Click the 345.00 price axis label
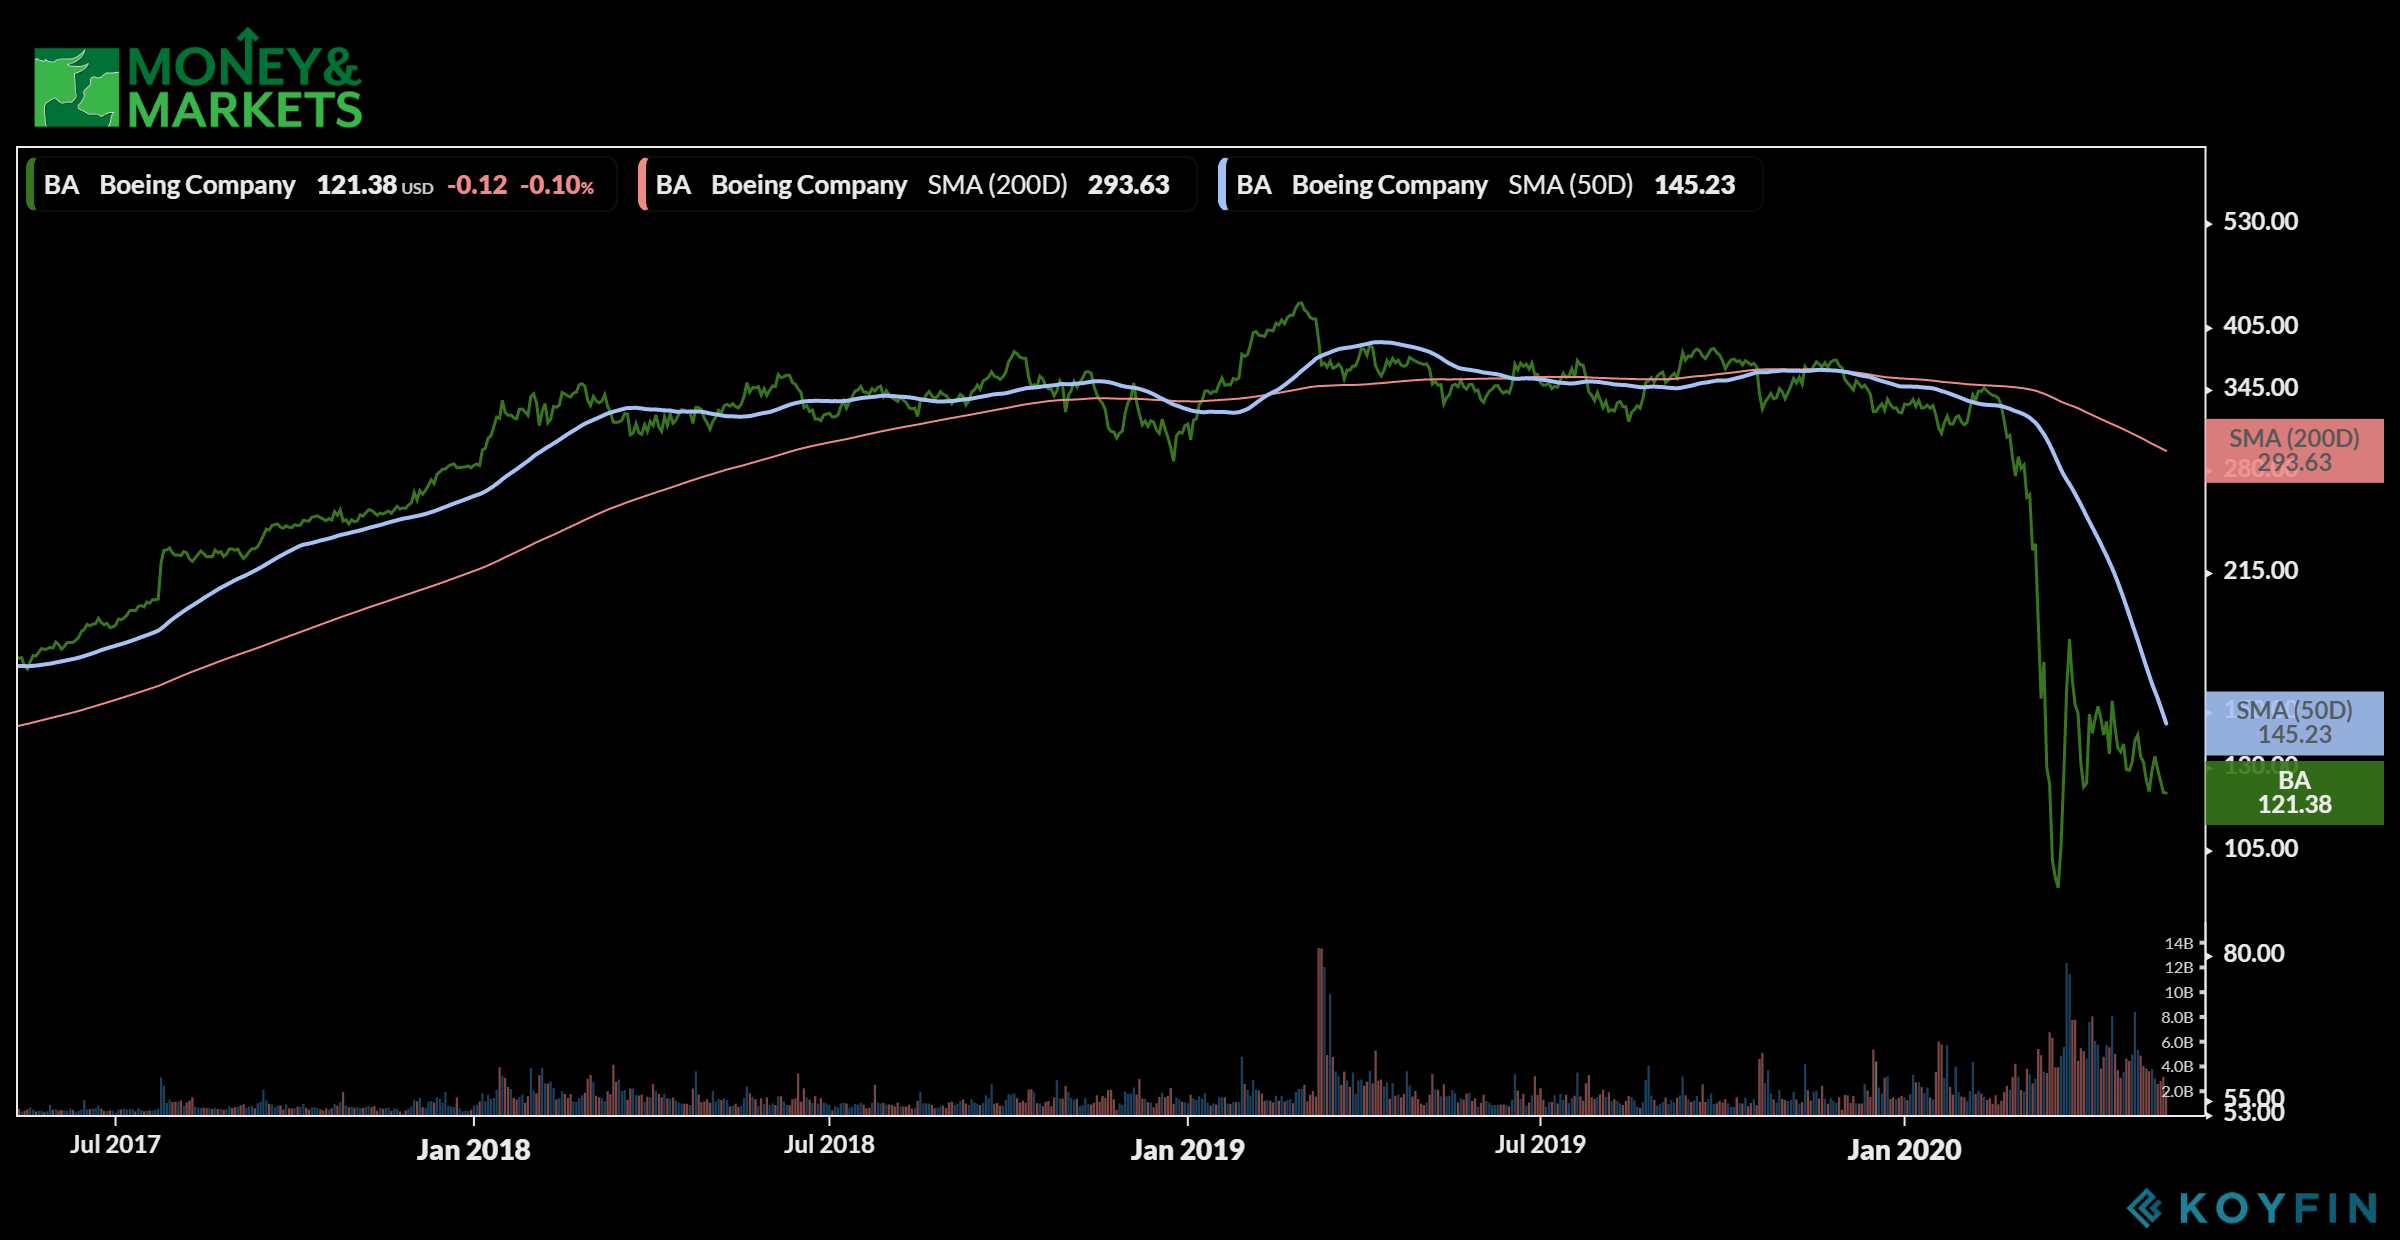2400x1240 pixels. (2260, 388)
